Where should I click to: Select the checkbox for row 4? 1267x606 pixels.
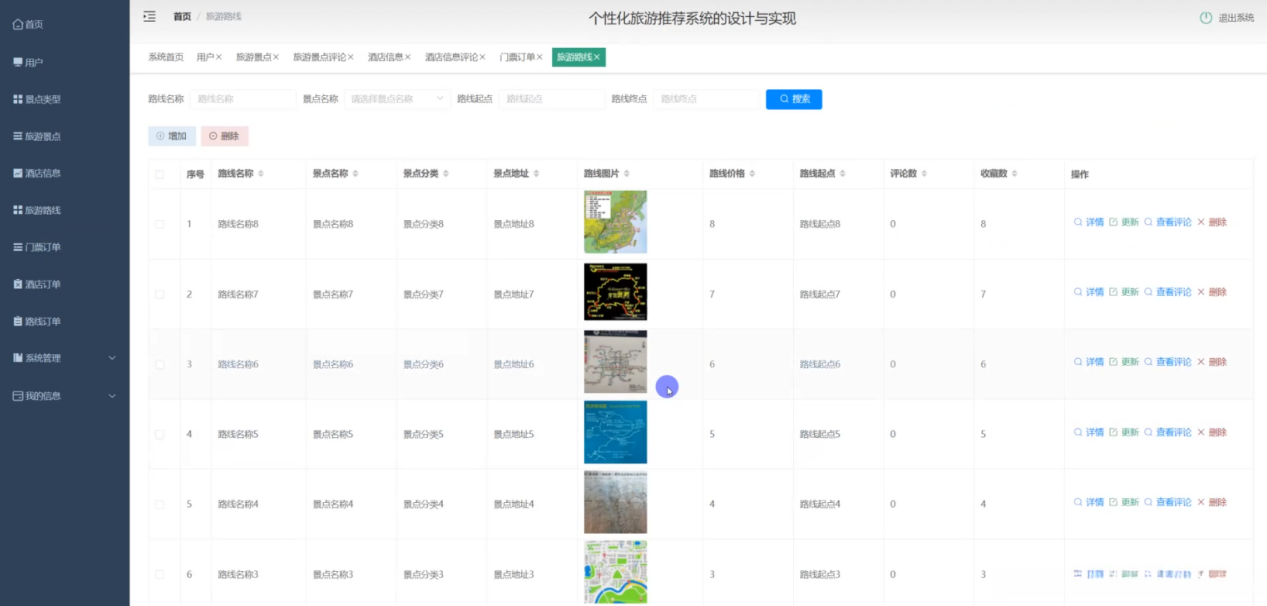pos(160,434)
